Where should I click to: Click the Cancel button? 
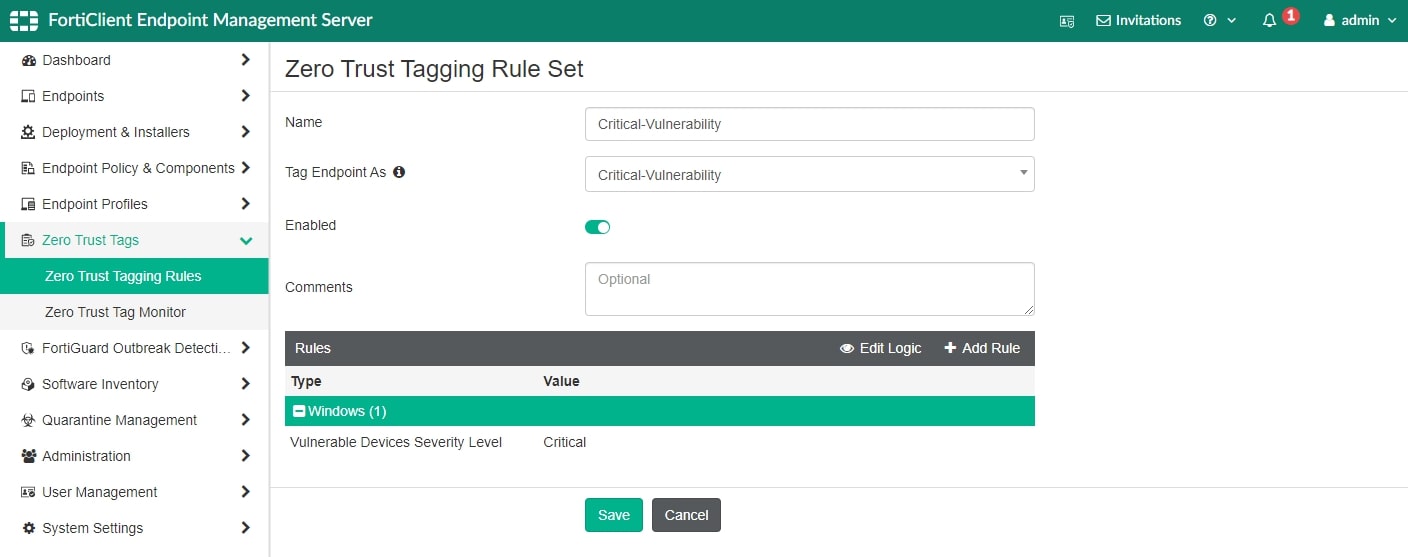click(686, 515)
